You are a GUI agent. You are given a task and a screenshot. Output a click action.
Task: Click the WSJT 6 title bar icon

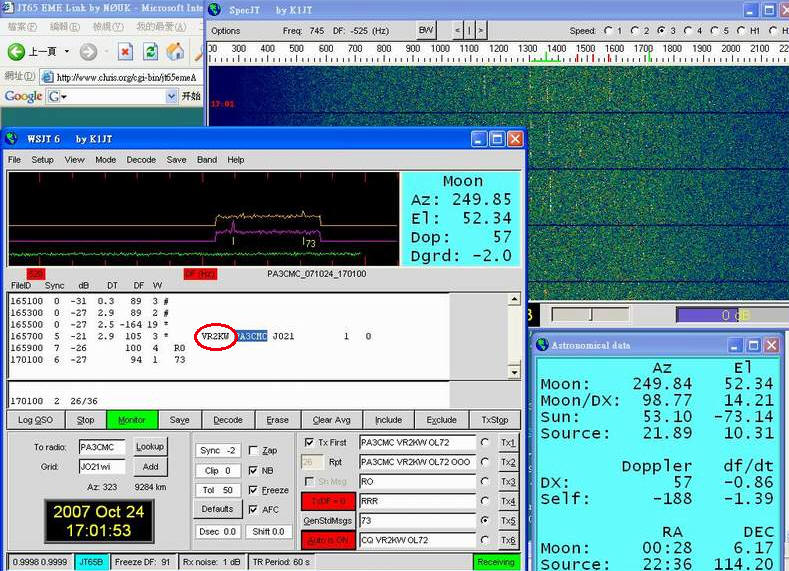12,139
